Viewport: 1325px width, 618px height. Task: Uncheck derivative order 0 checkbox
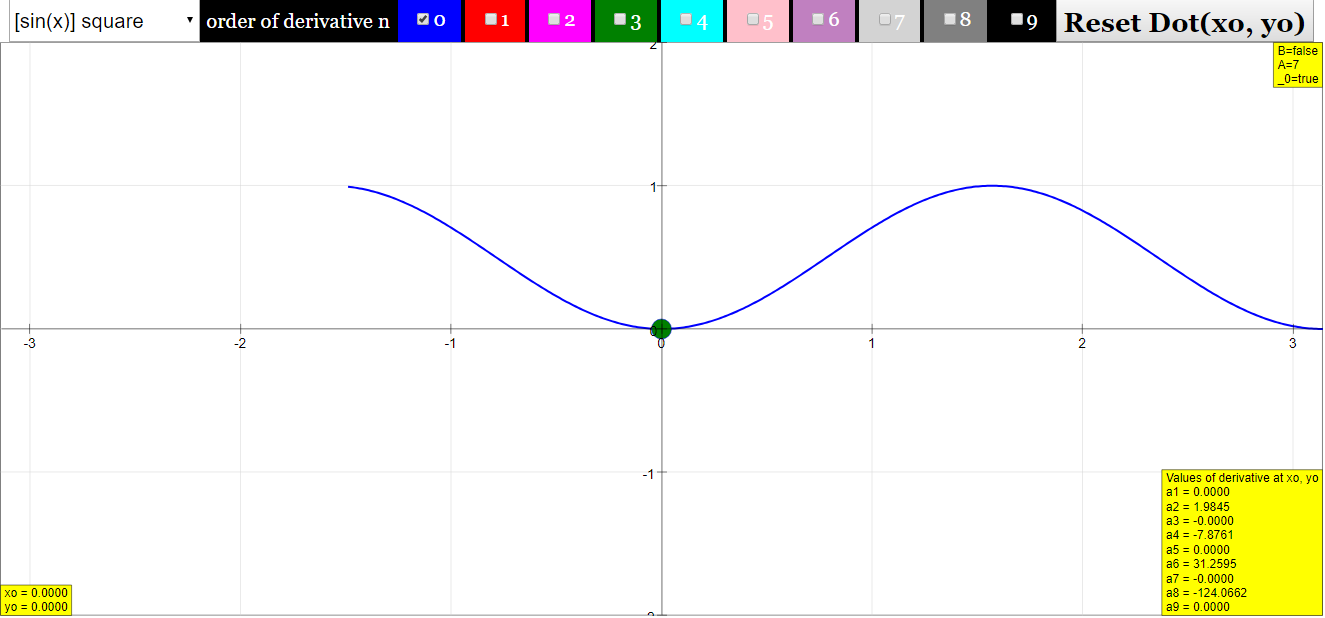(x=424, y=20)
